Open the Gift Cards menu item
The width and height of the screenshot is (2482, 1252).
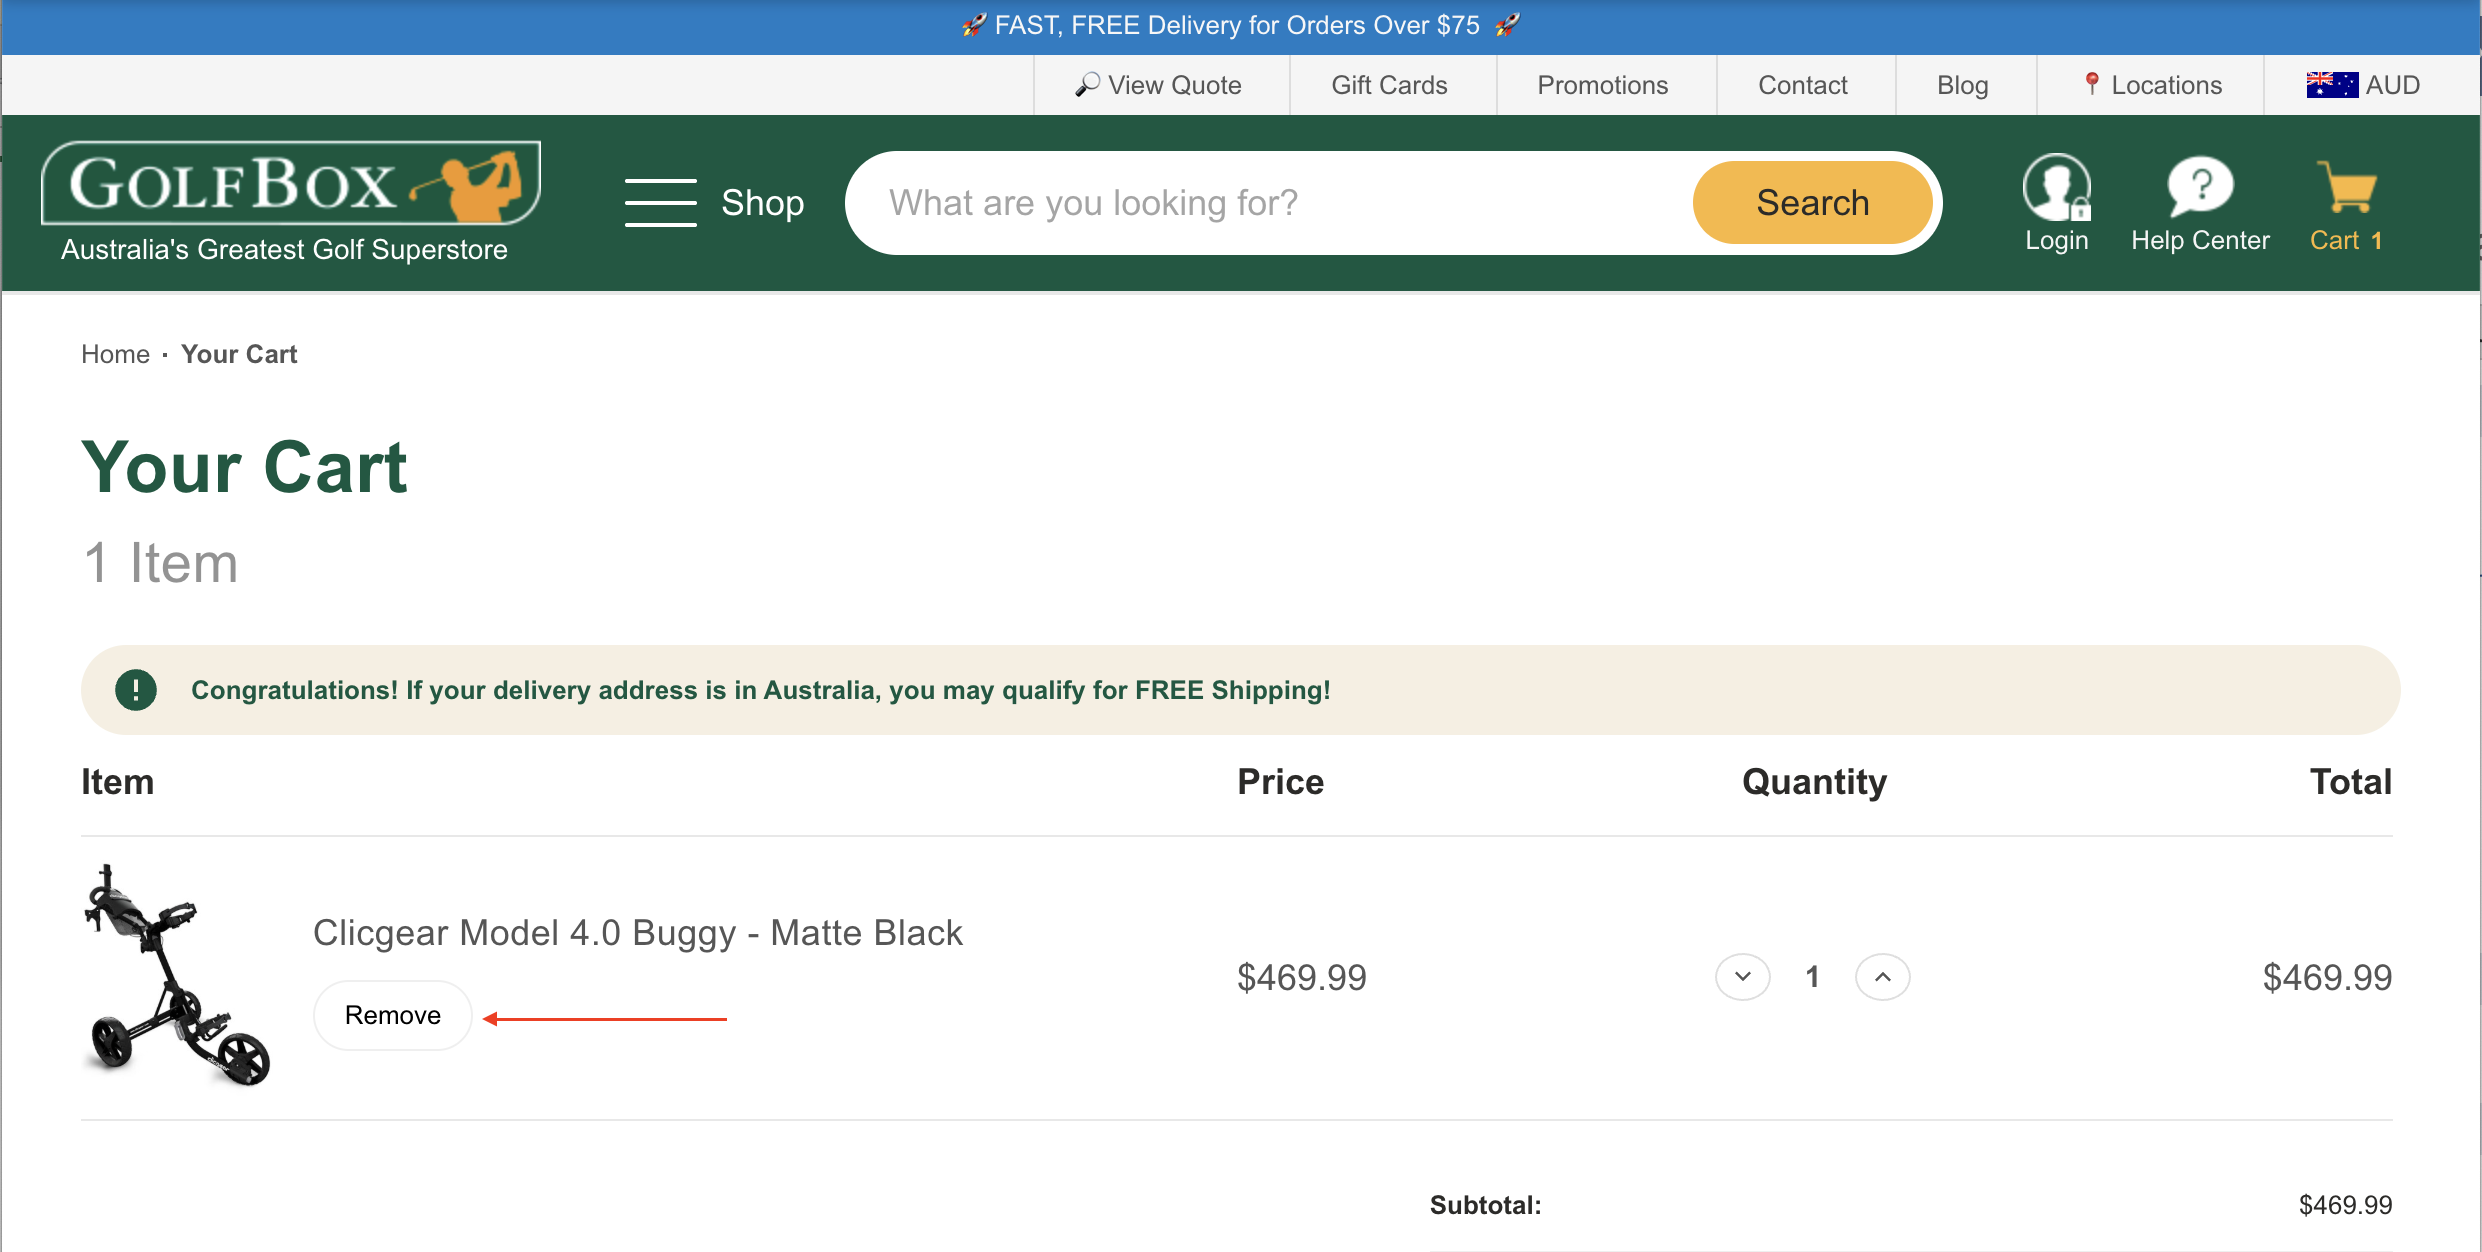click(1389, 85)
